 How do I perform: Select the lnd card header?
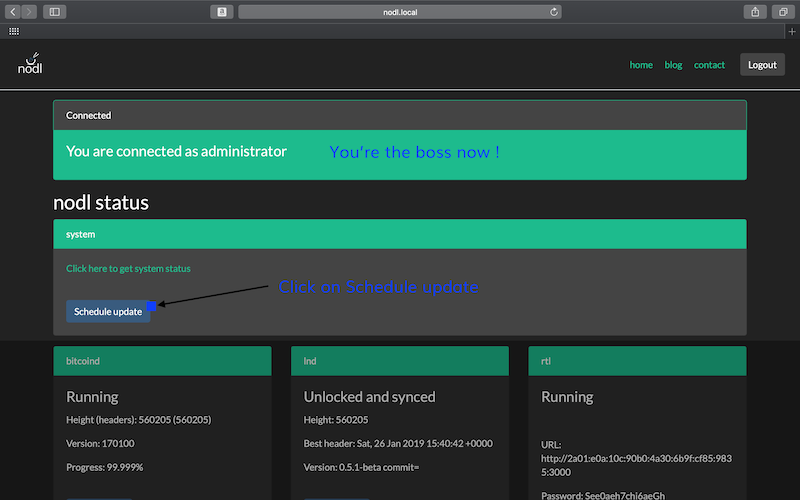tap(400, 361)
